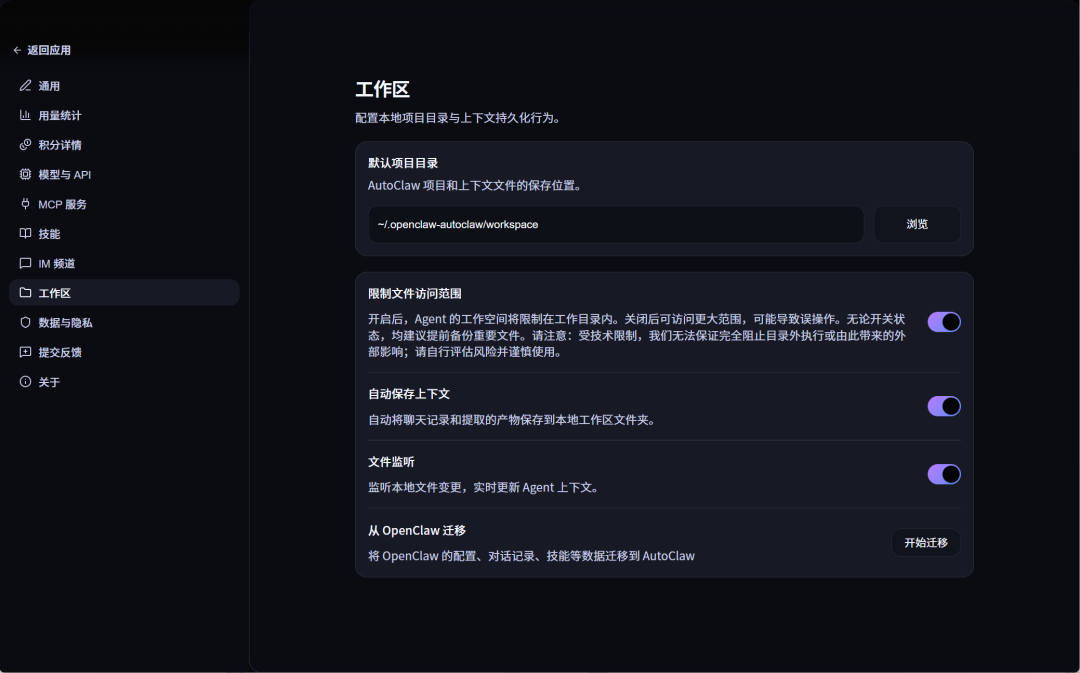Viewport: 1080px width, 673px height.
Task: Click the 开始迁移 button
Action: (926, 543)
